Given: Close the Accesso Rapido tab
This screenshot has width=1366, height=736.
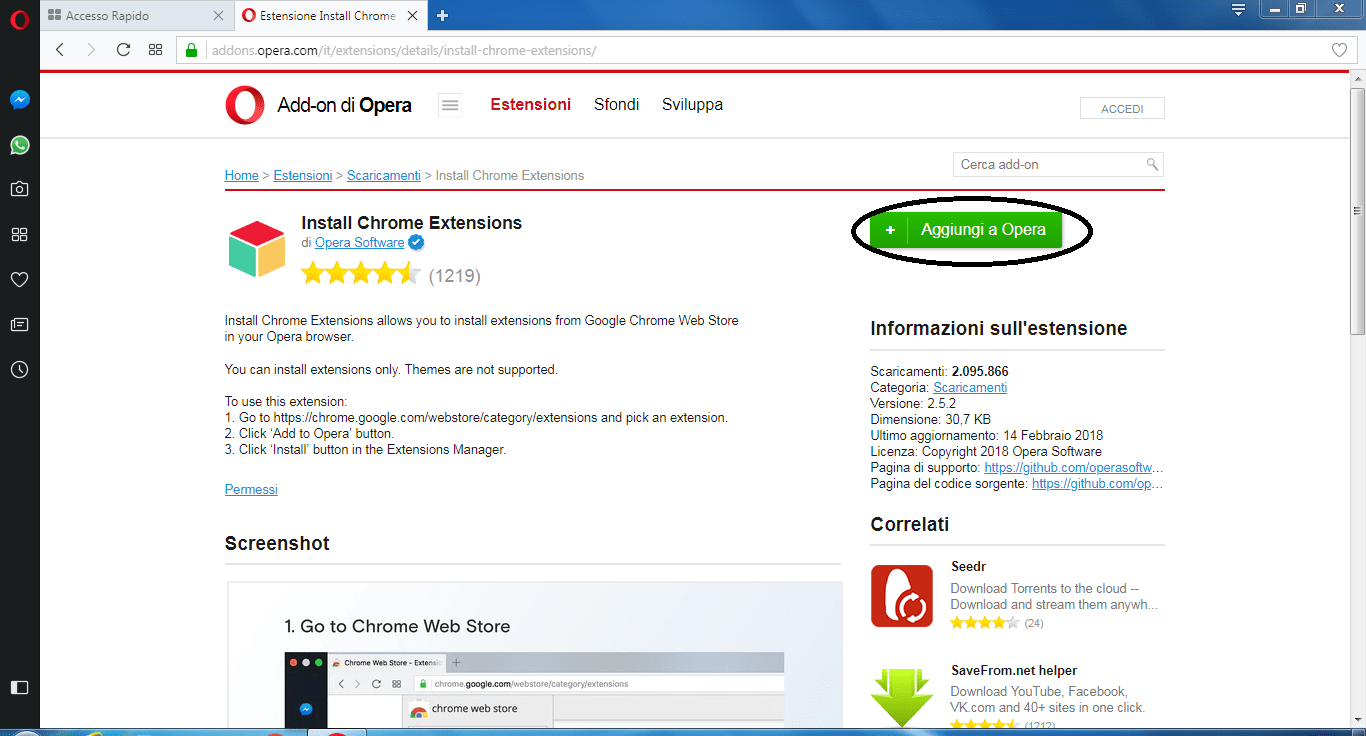Looking at the screenshot, I should coord(219,16).
